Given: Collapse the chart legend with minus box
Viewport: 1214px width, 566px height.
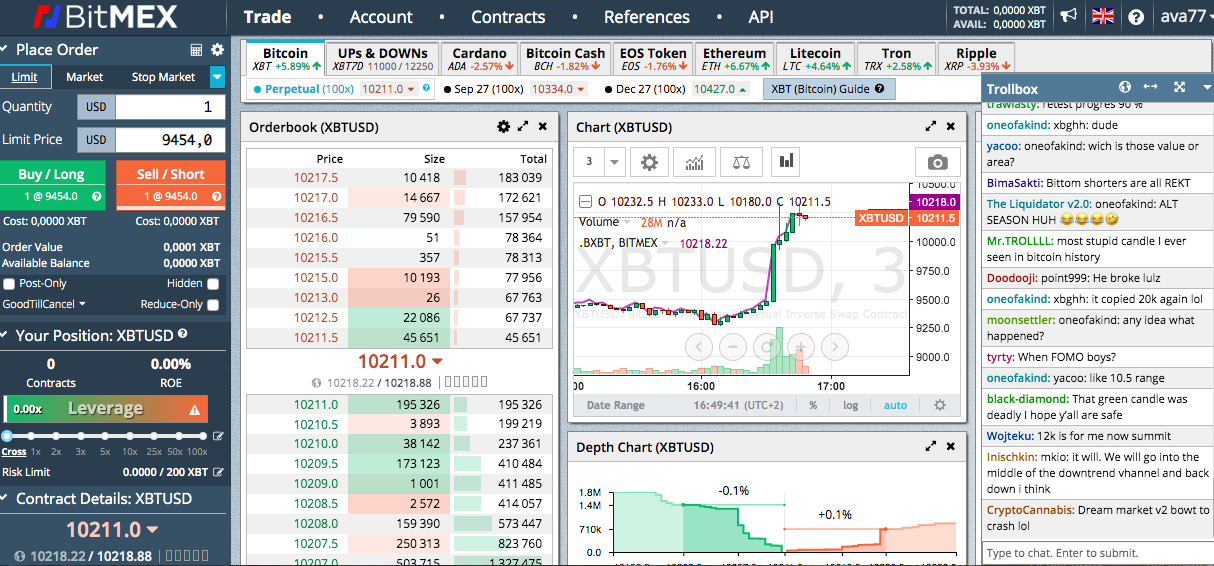Looking at the screenshot, I should 586,201.
